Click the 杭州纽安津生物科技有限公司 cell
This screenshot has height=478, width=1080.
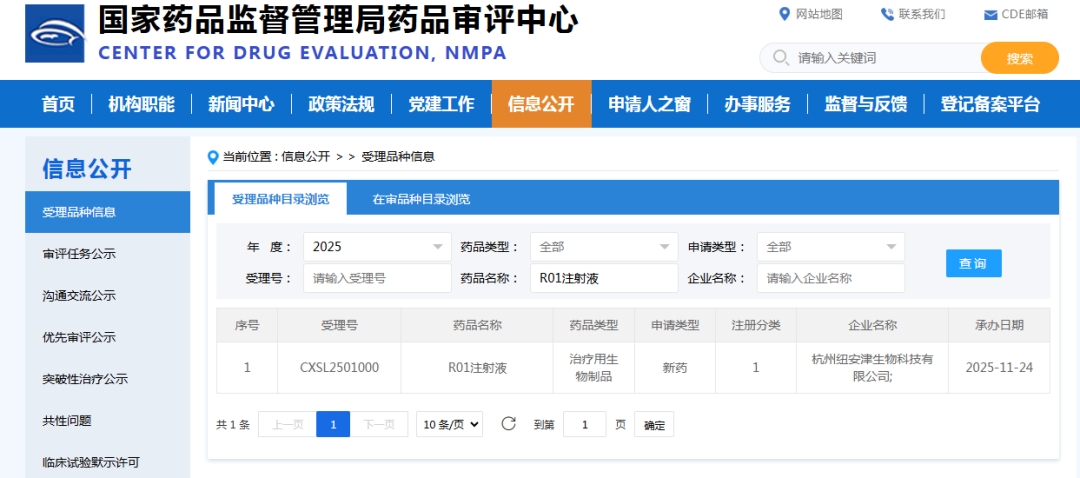(x=873, y=368)
